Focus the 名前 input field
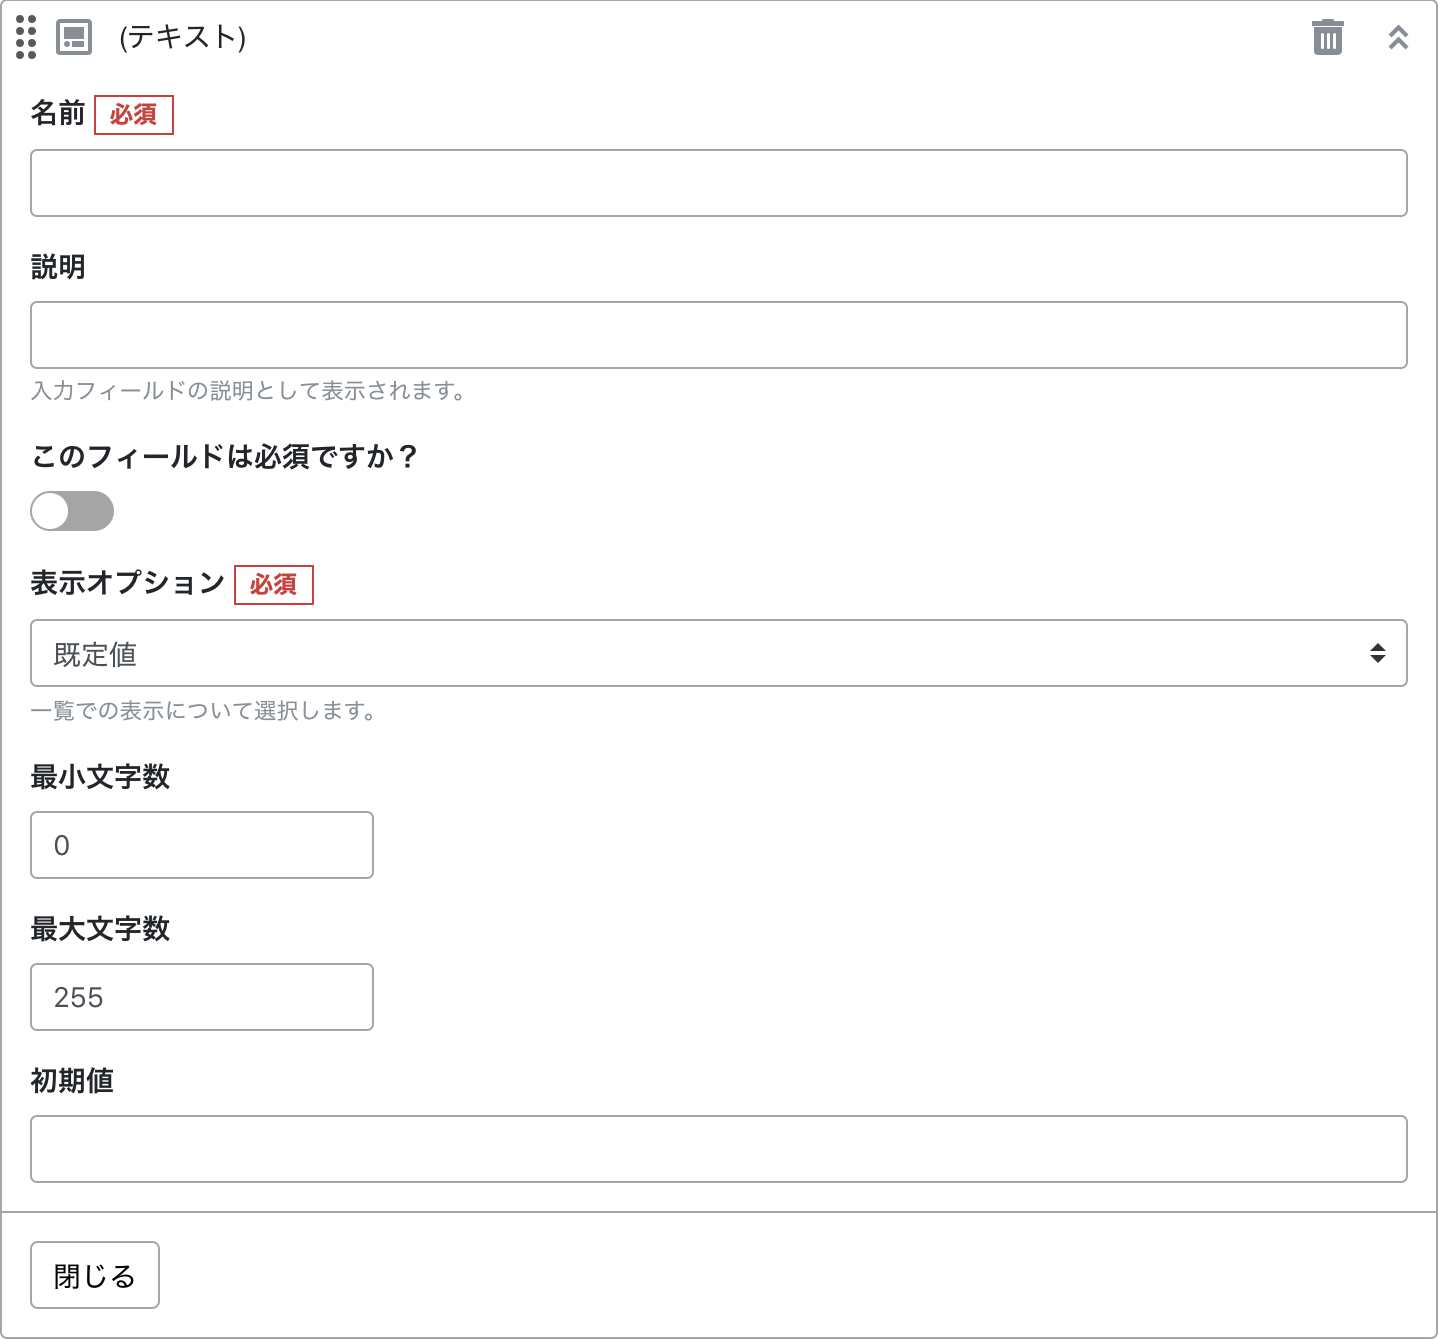This screenshot has height=1340, width=1438. pyautogui.click(x=718, y=183)
